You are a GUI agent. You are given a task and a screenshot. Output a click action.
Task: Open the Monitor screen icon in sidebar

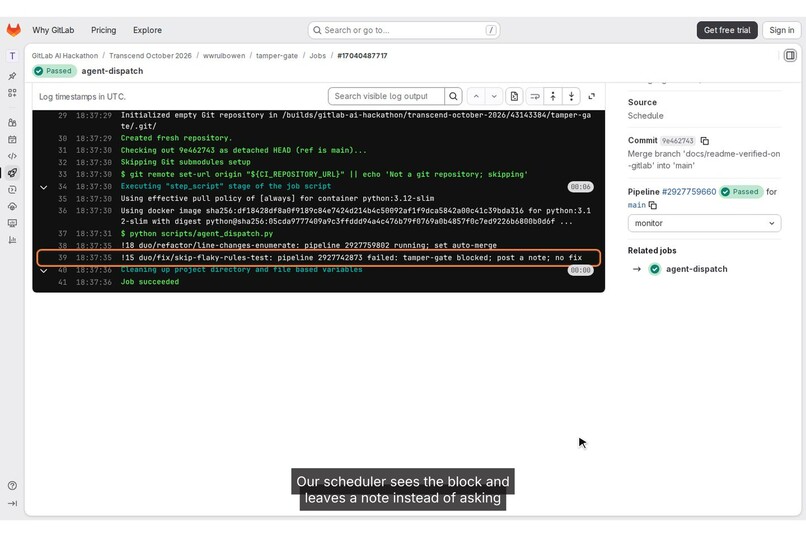coord(12,223)
